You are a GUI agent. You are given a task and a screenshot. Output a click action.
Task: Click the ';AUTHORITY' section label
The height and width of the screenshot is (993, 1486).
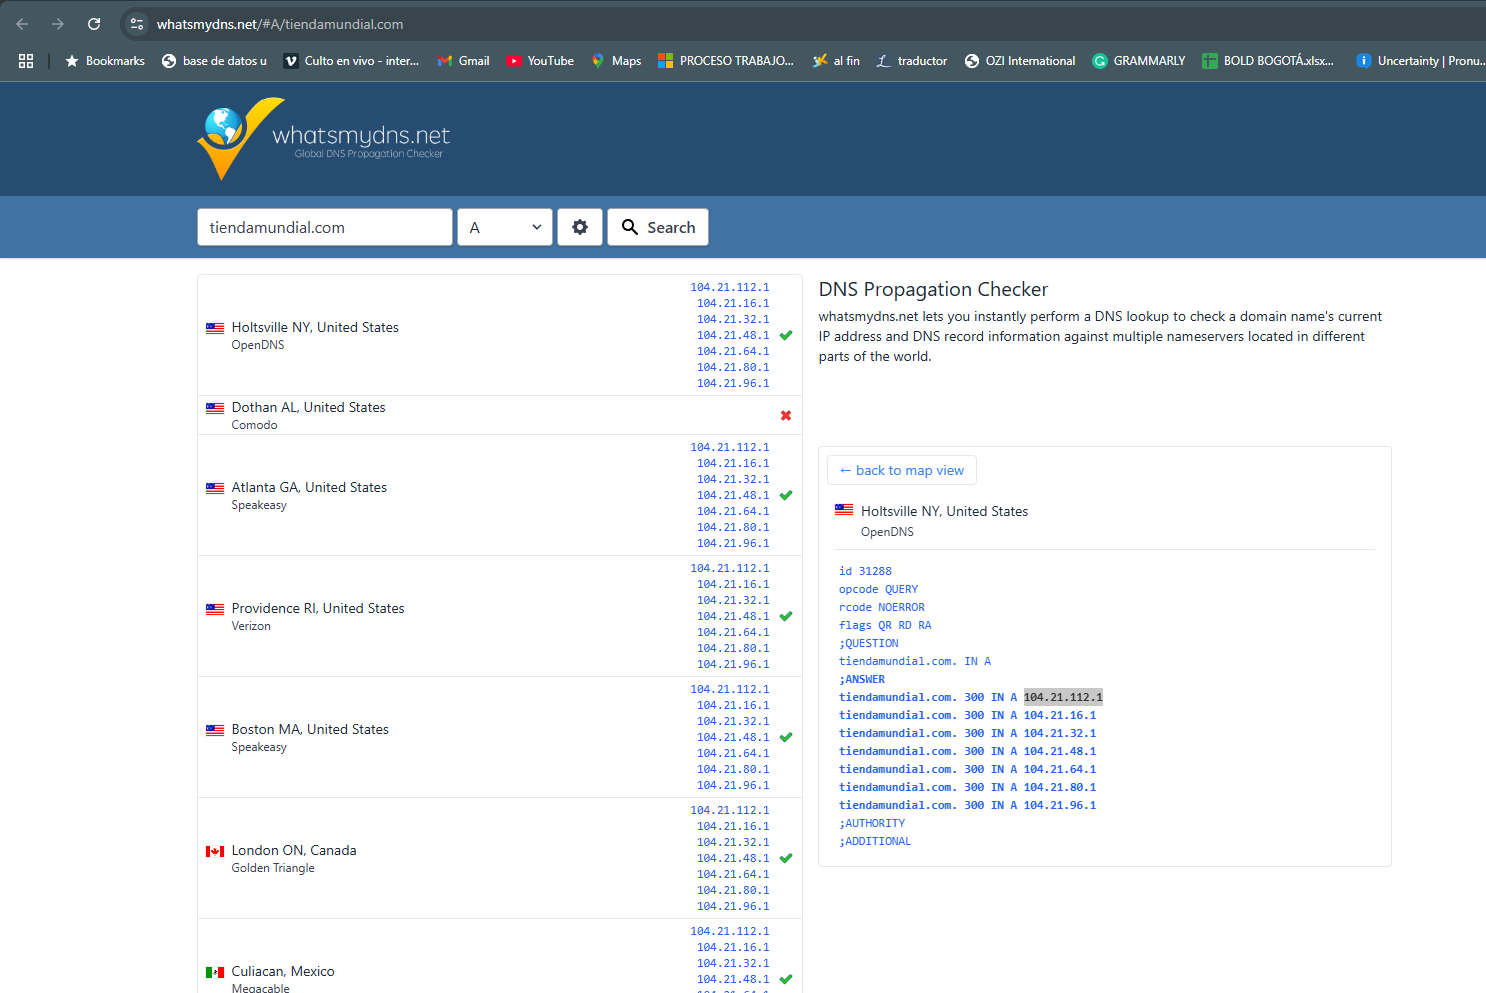pyautogui.click(x=872, y=823)
